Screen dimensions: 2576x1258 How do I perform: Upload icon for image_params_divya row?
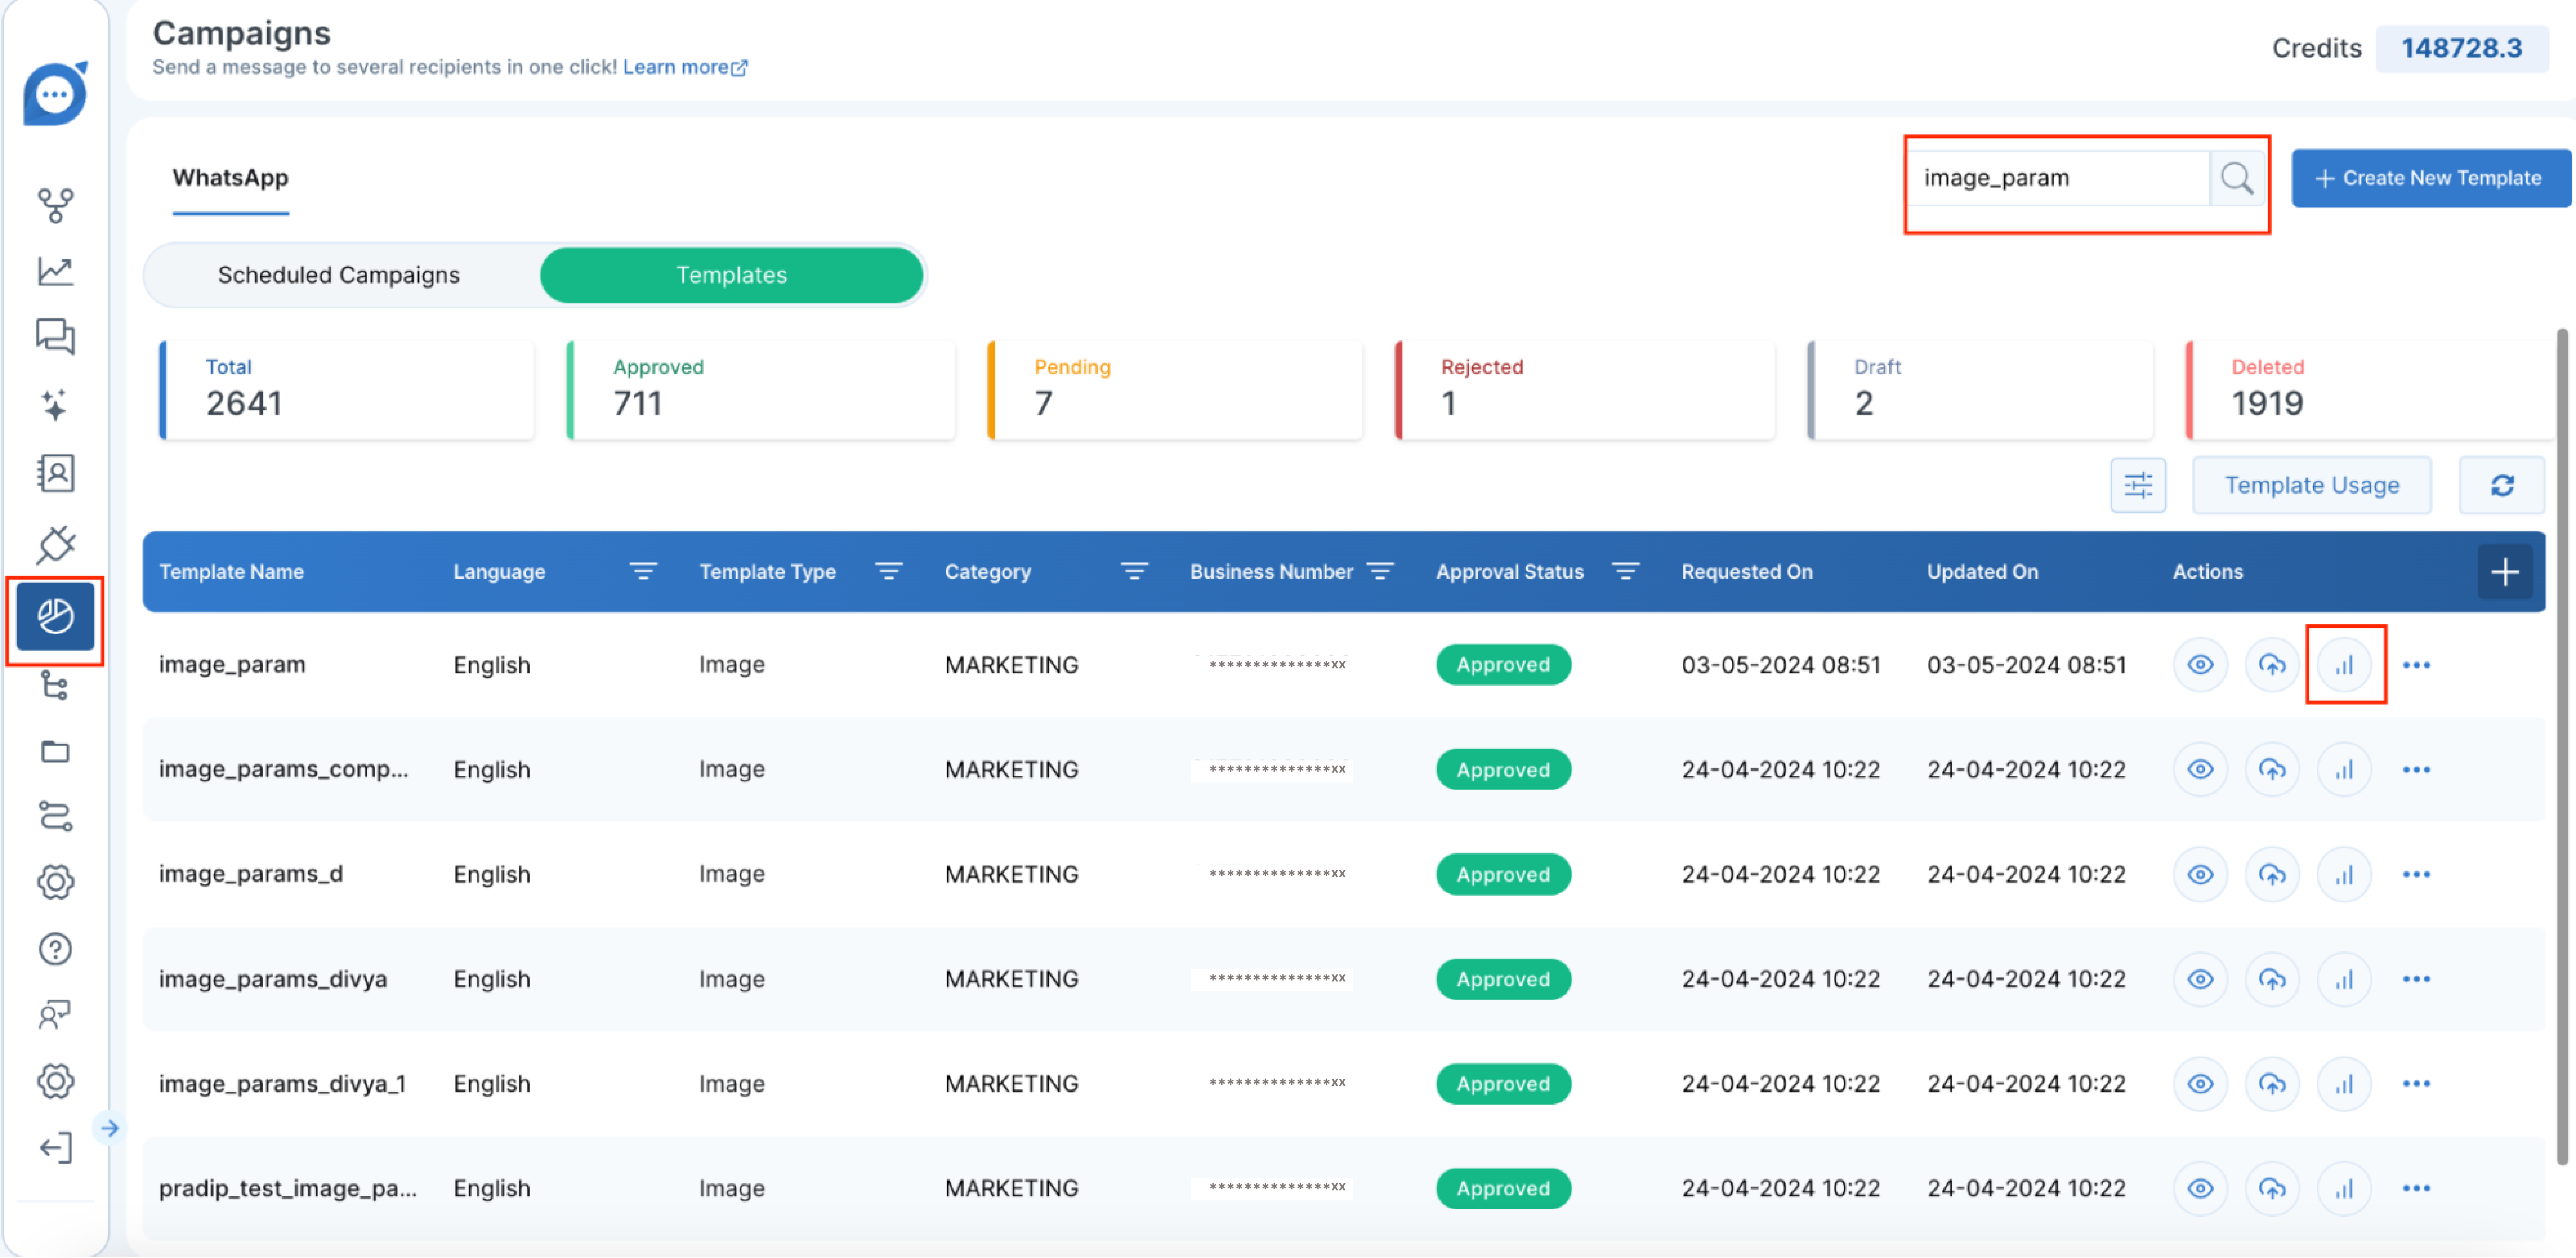coord(2272,980)
